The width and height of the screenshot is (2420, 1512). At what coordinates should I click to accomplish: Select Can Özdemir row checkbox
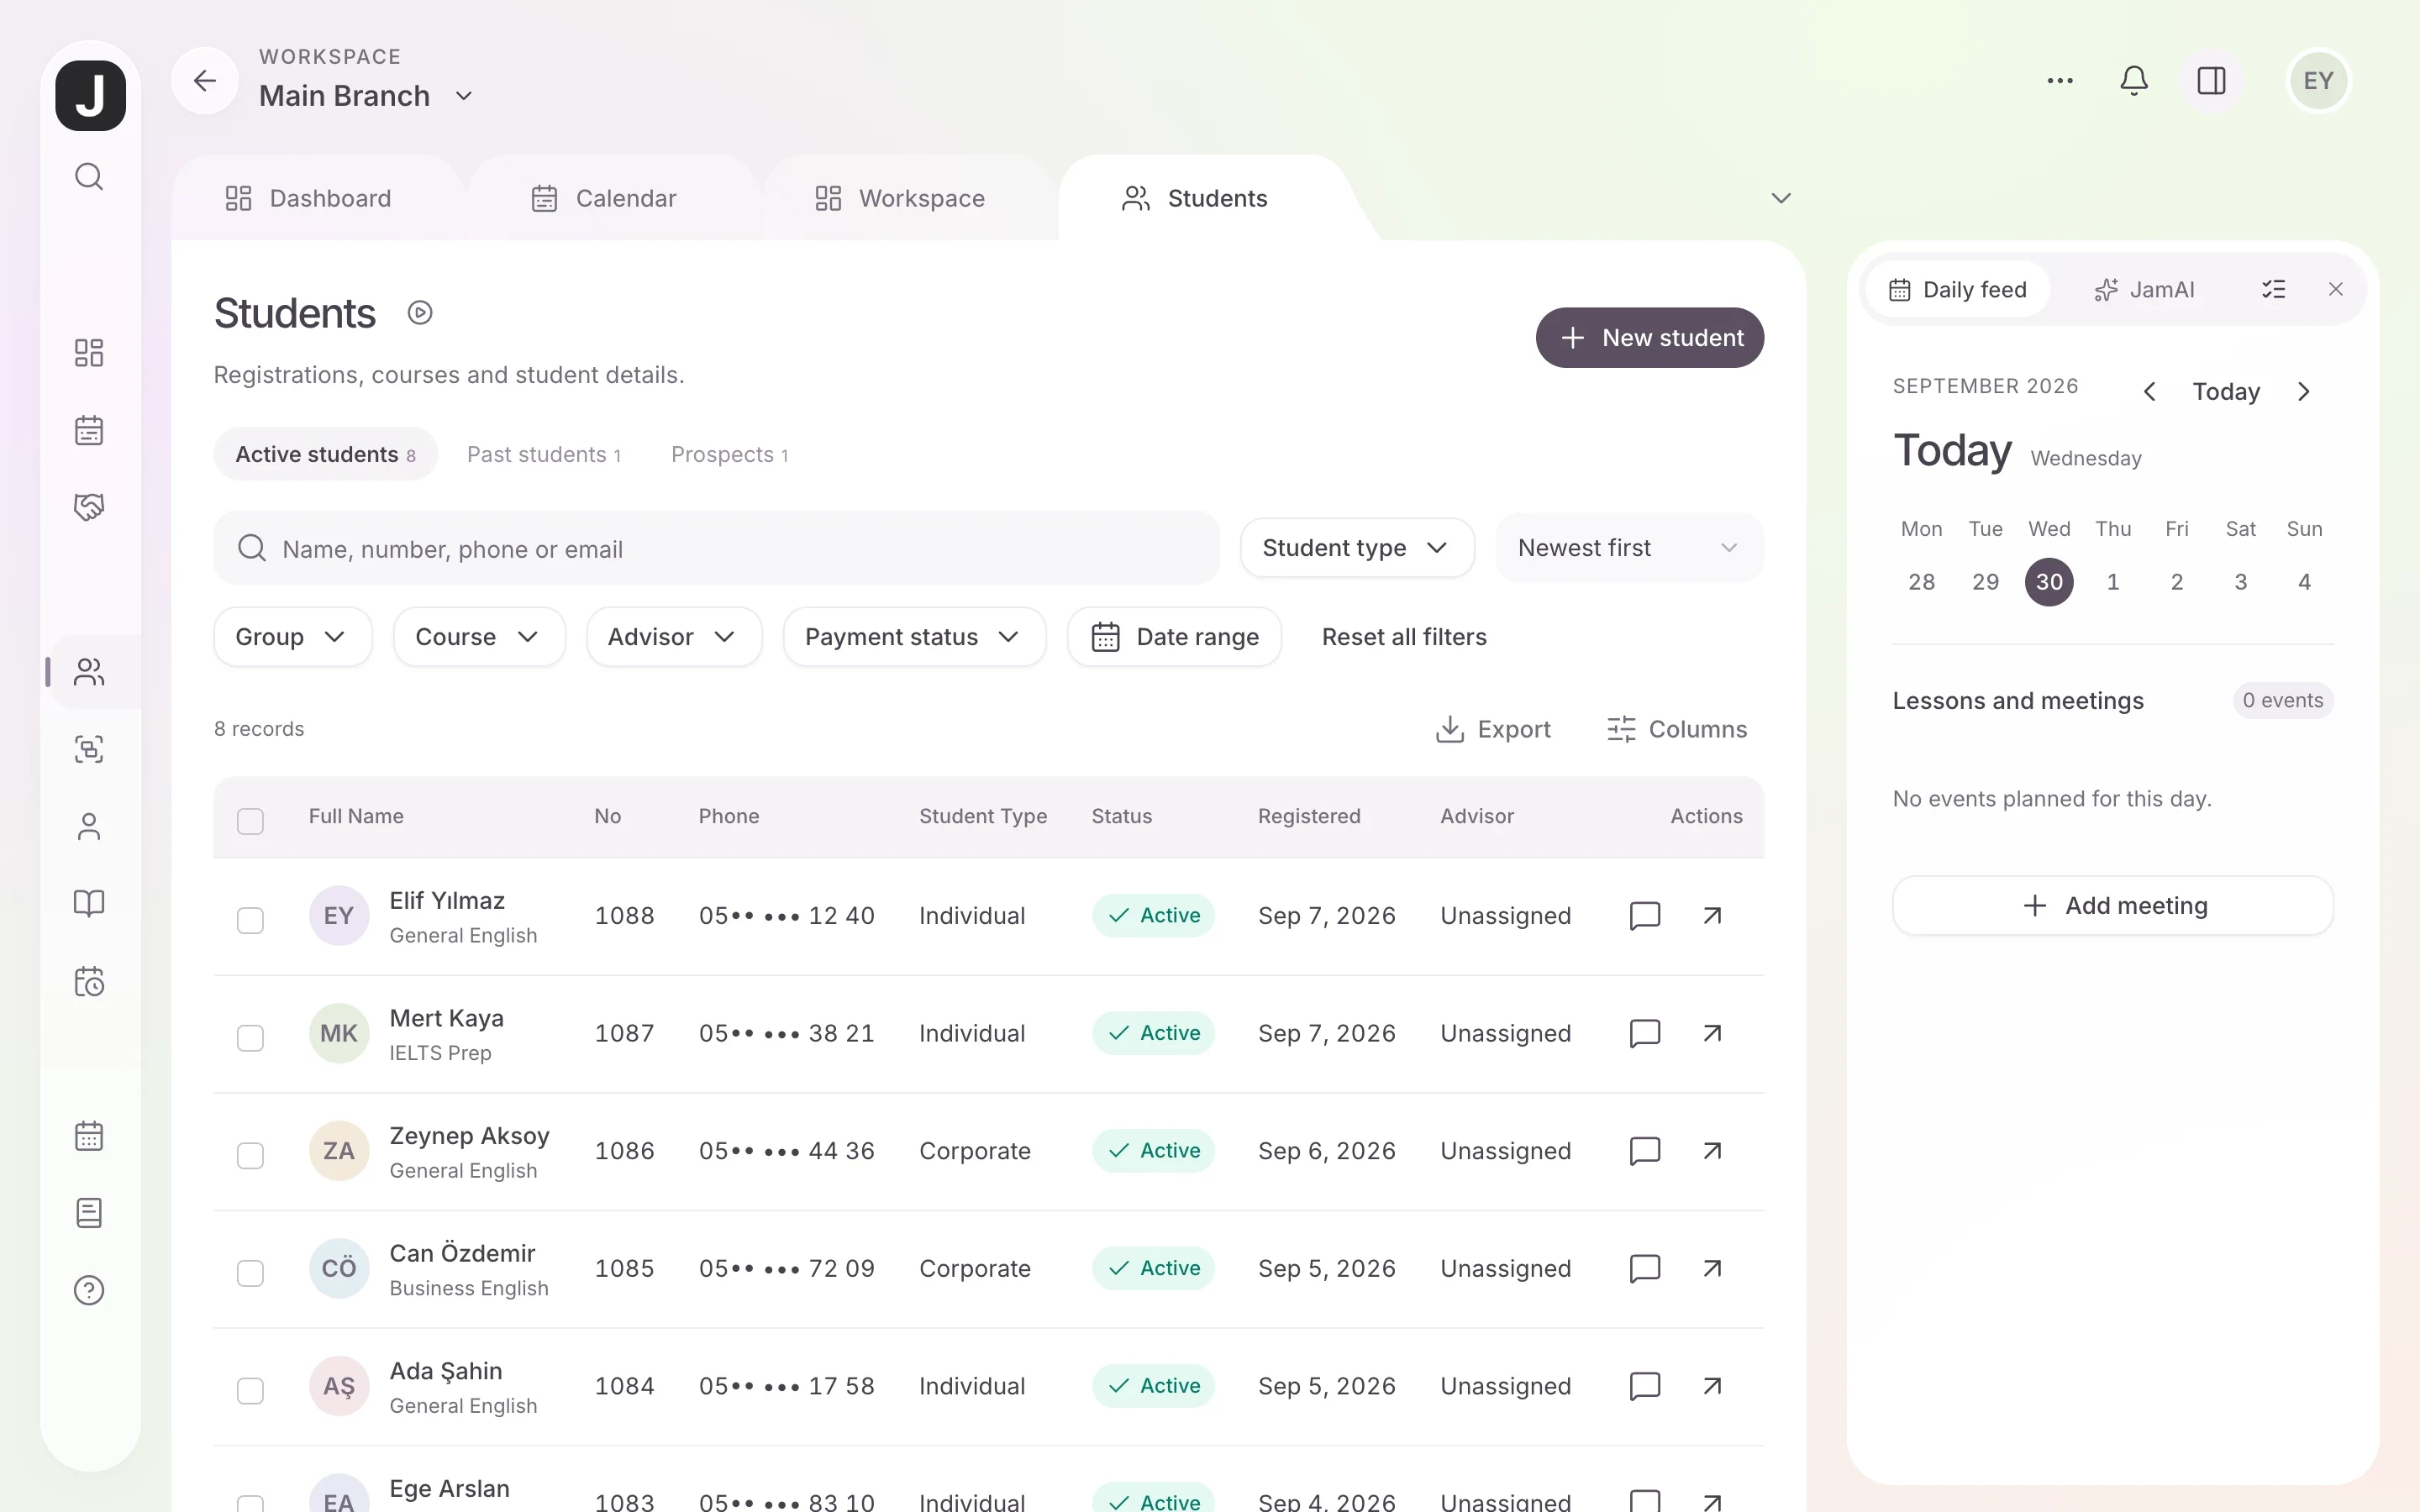tap(250, 1273)
